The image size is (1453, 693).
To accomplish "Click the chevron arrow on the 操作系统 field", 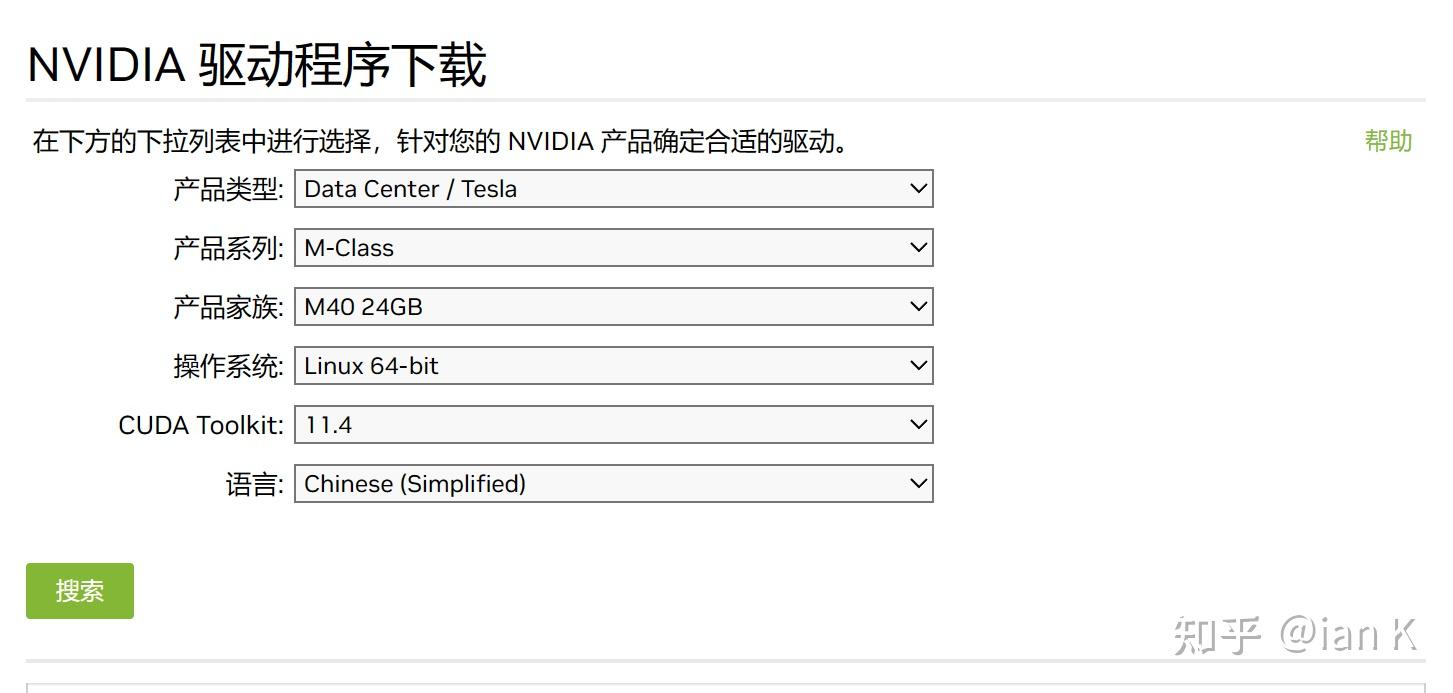I will coord(918,366).
